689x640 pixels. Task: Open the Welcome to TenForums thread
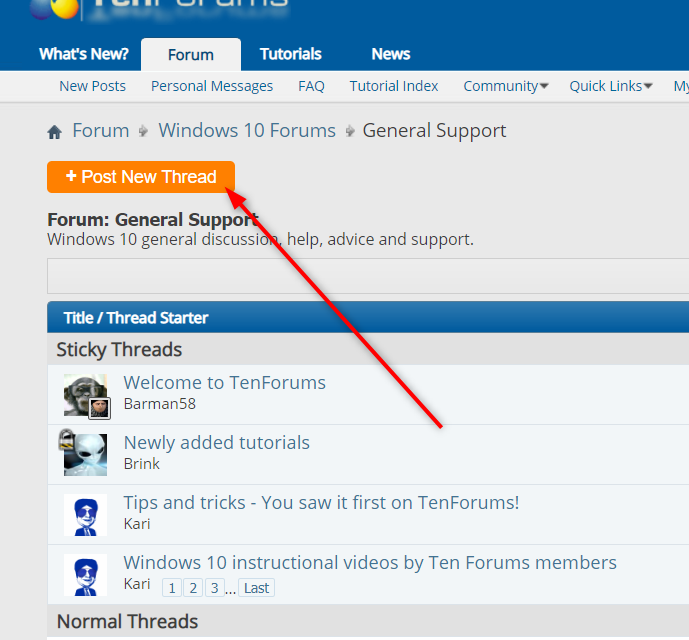[x=225, y=382]
